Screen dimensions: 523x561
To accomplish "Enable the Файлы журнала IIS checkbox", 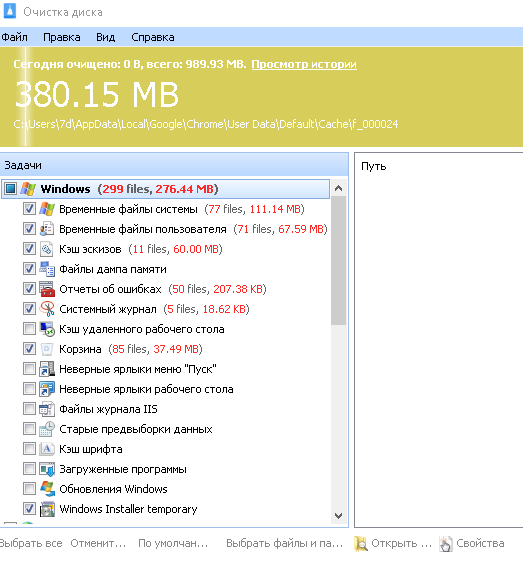I will pos(29,409).
